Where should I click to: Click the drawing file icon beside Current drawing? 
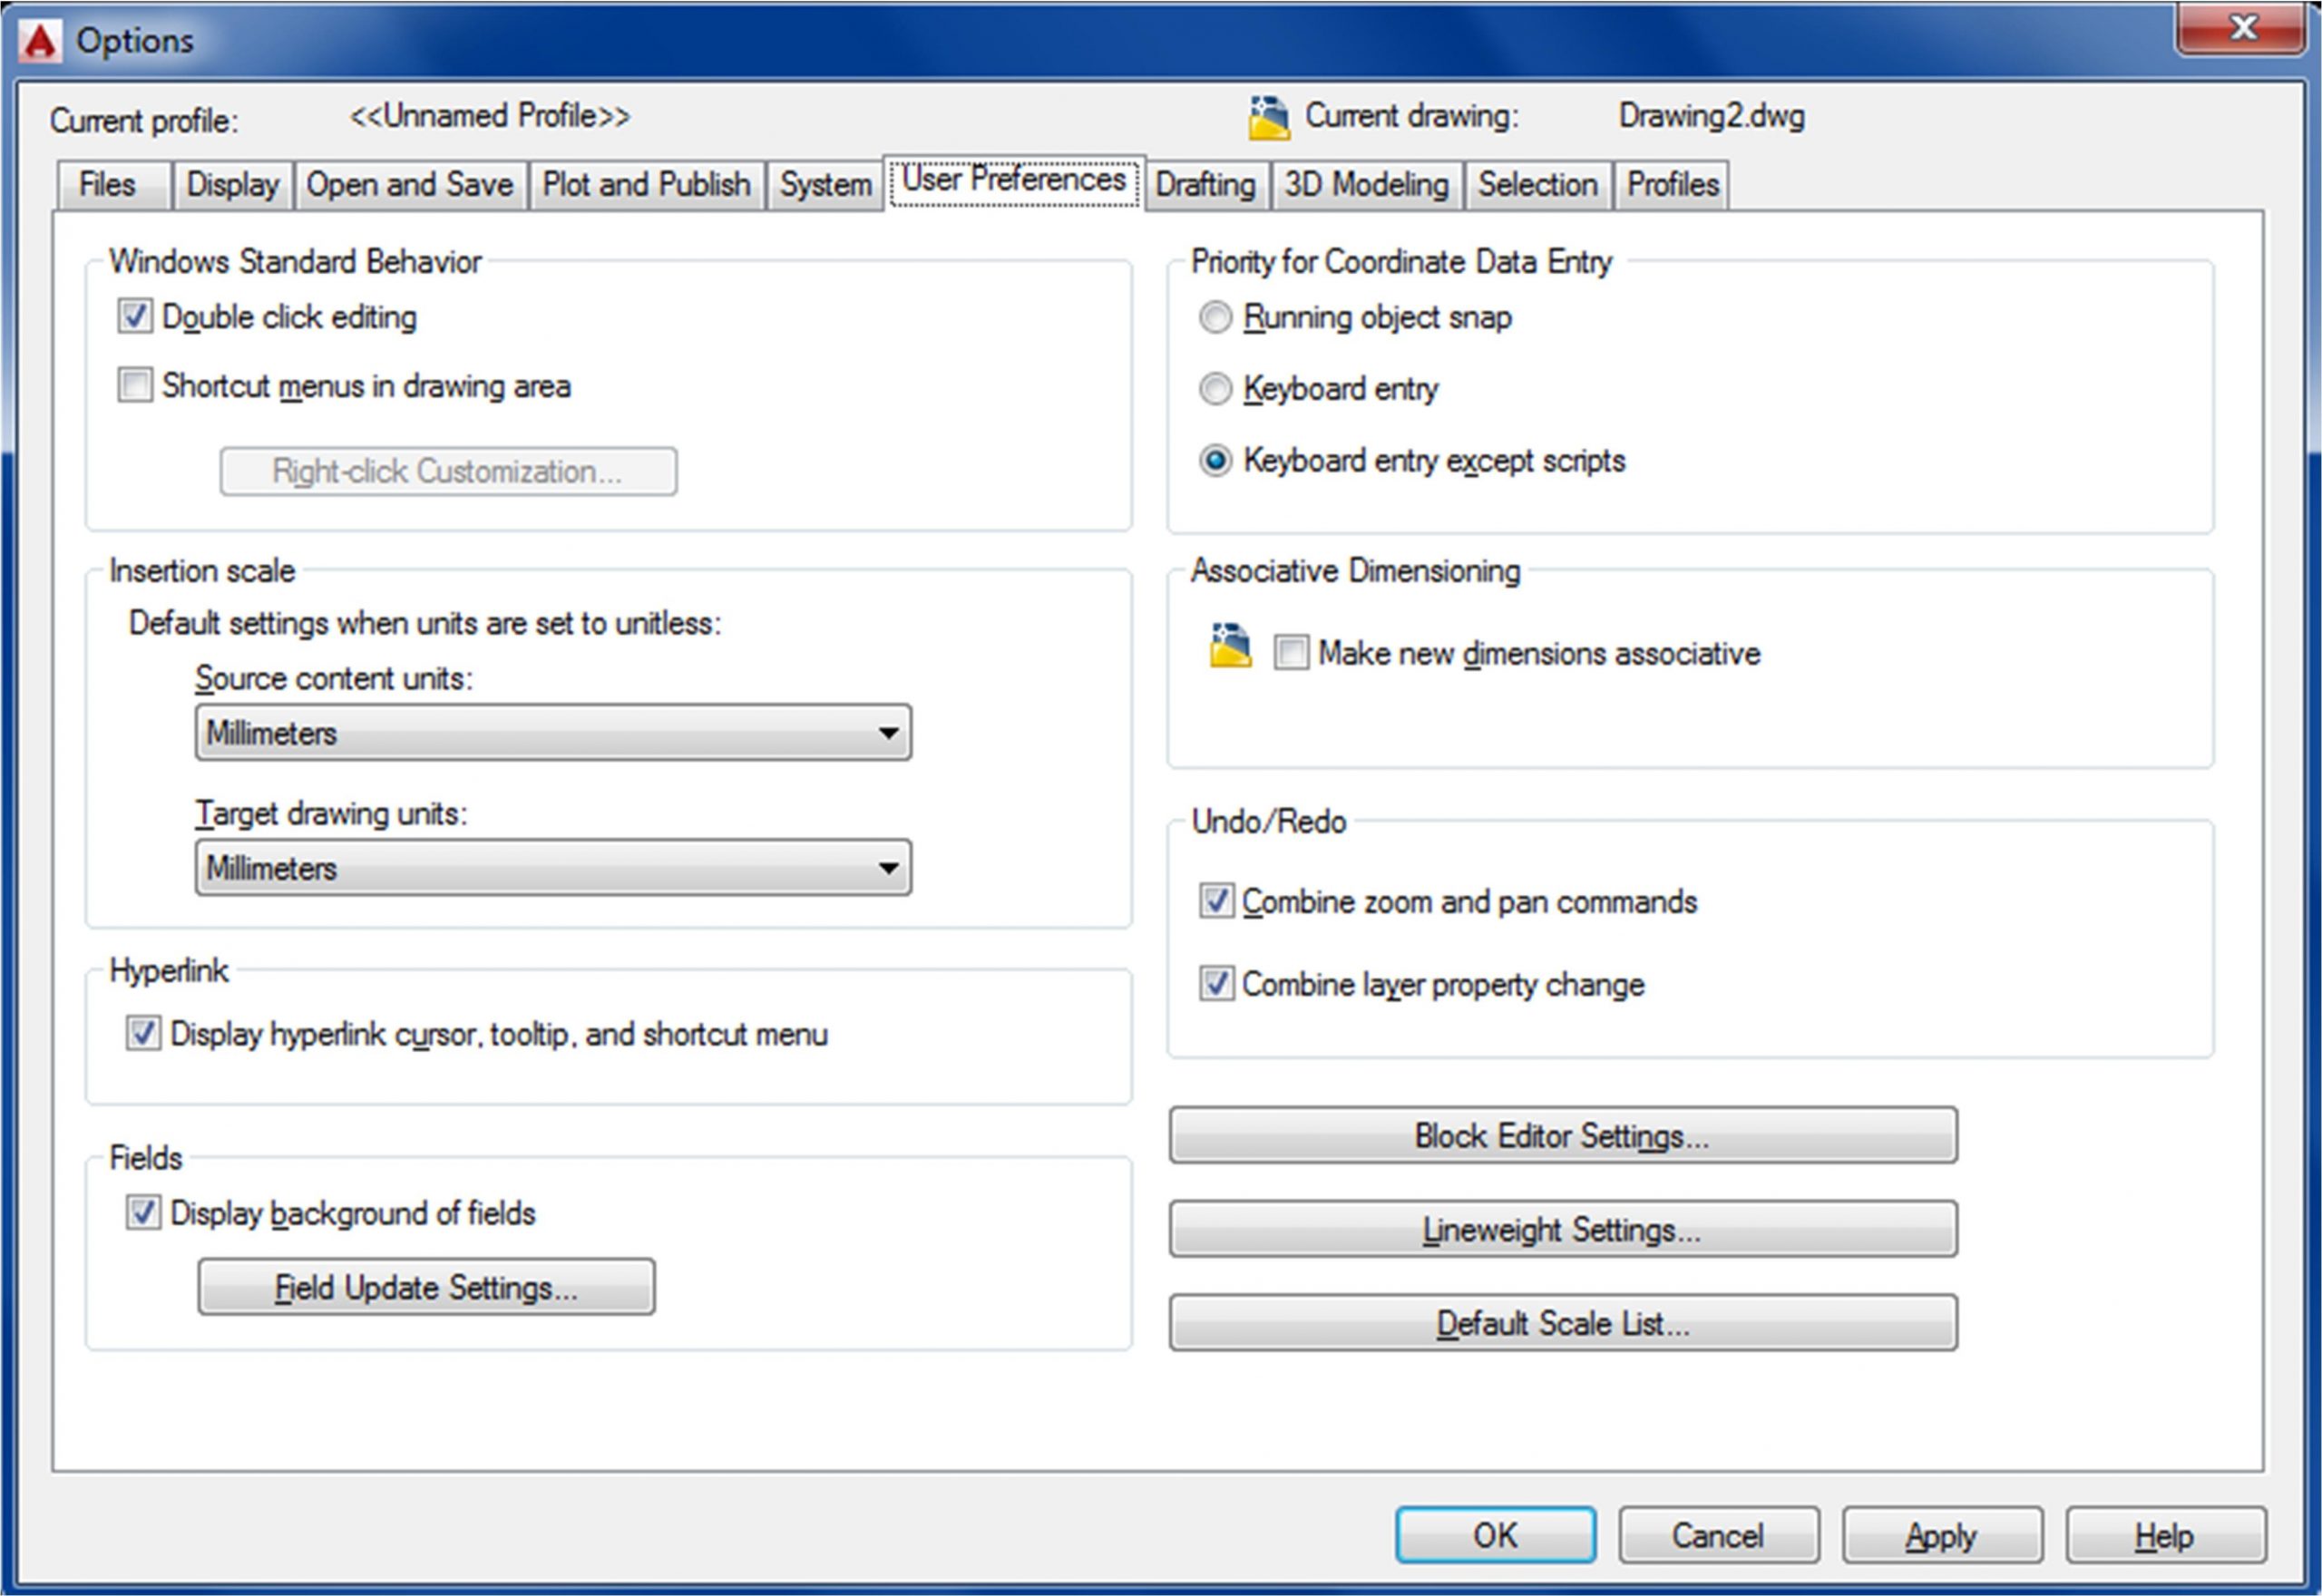(1268, 118)
